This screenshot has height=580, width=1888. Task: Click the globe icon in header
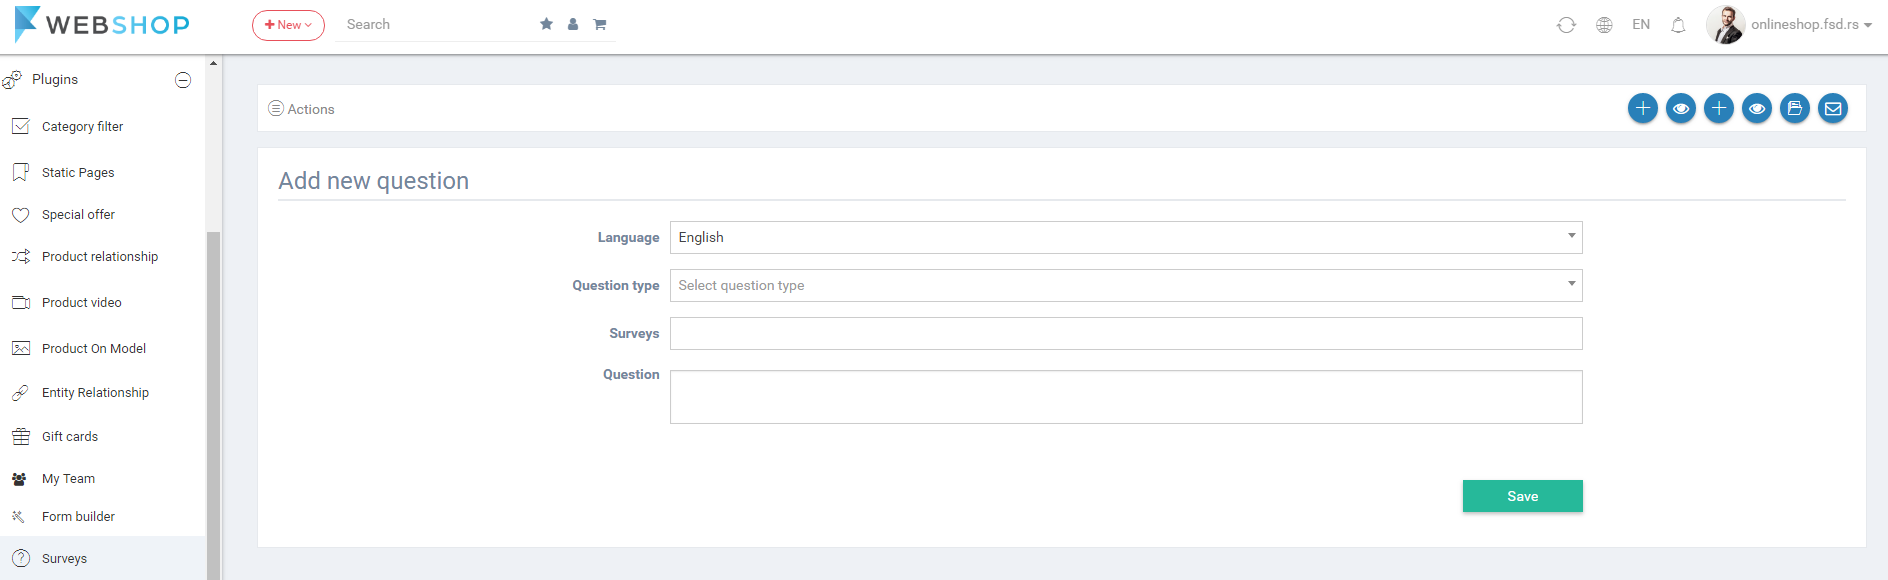1604,25
